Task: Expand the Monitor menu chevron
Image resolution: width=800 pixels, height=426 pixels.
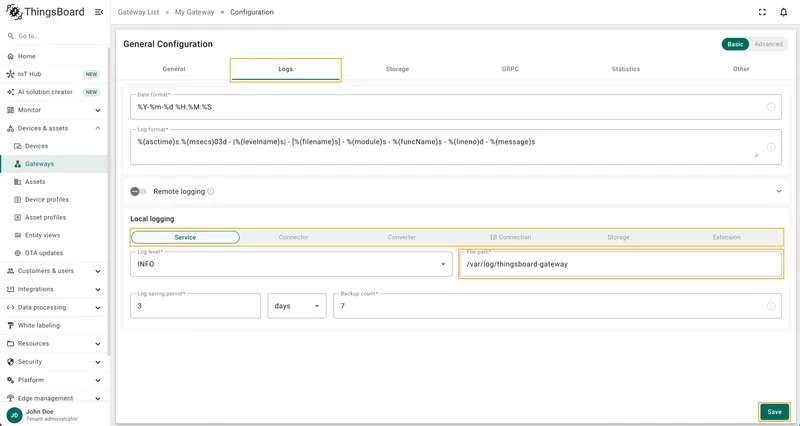Action: coord(98,110)
